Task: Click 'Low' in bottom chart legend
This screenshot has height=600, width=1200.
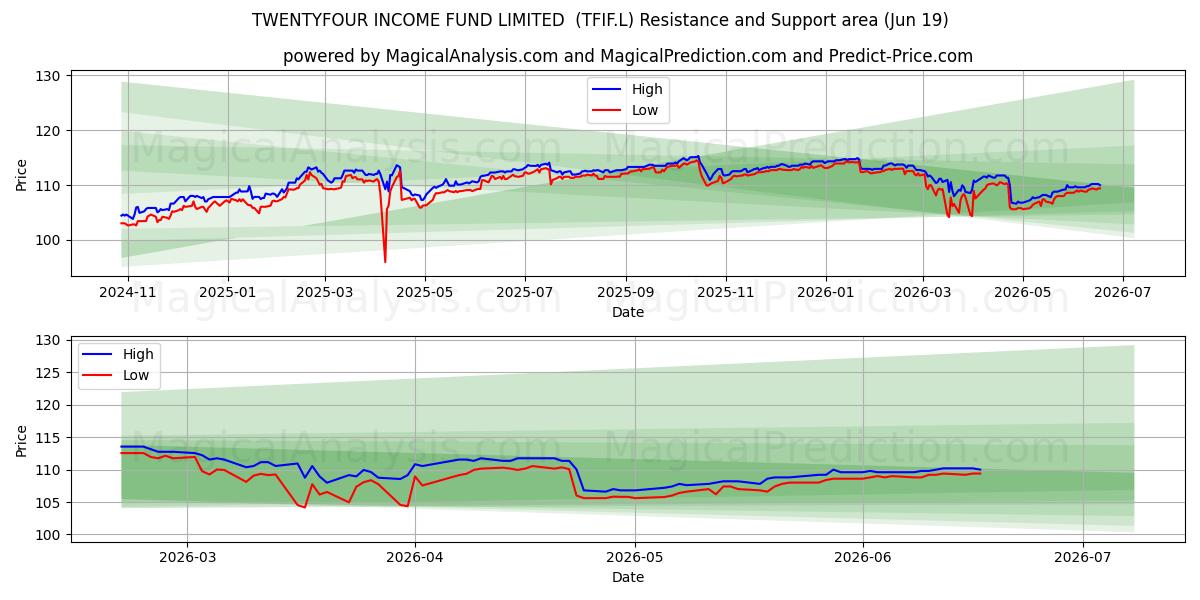Action: coord(136,375)
